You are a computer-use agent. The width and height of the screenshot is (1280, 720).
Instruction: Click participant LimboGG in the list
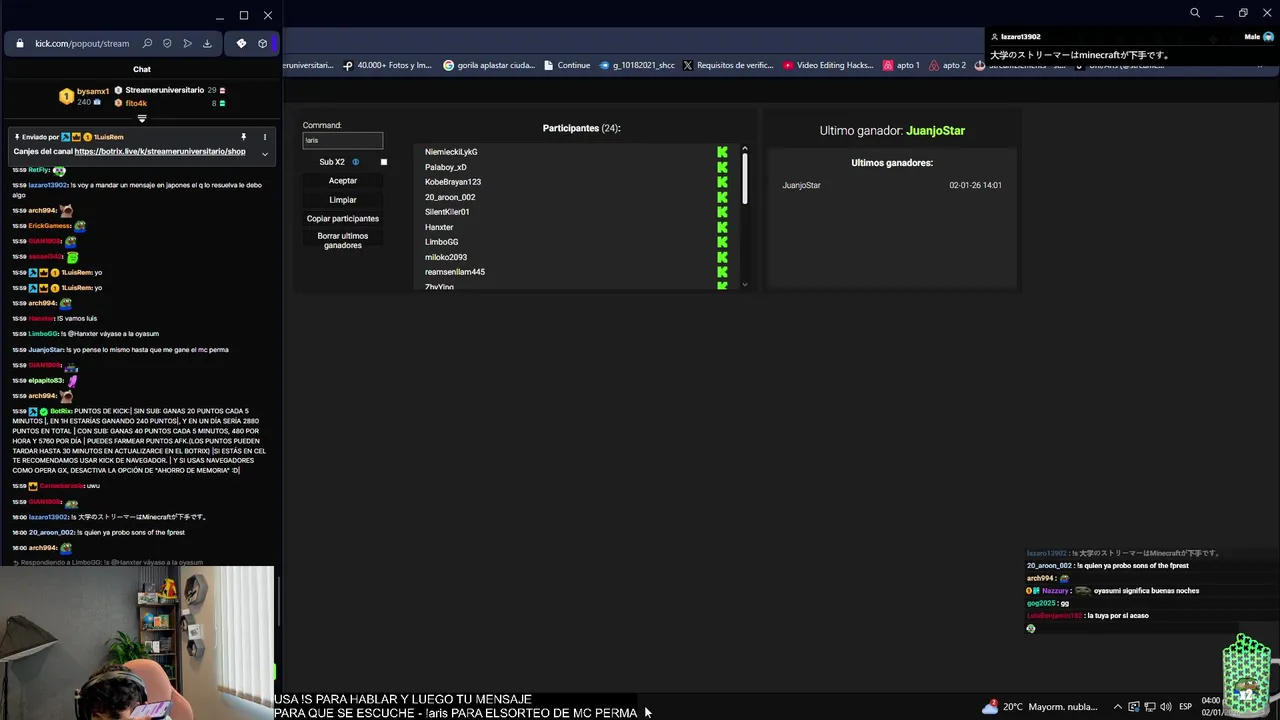click(441, 242)
